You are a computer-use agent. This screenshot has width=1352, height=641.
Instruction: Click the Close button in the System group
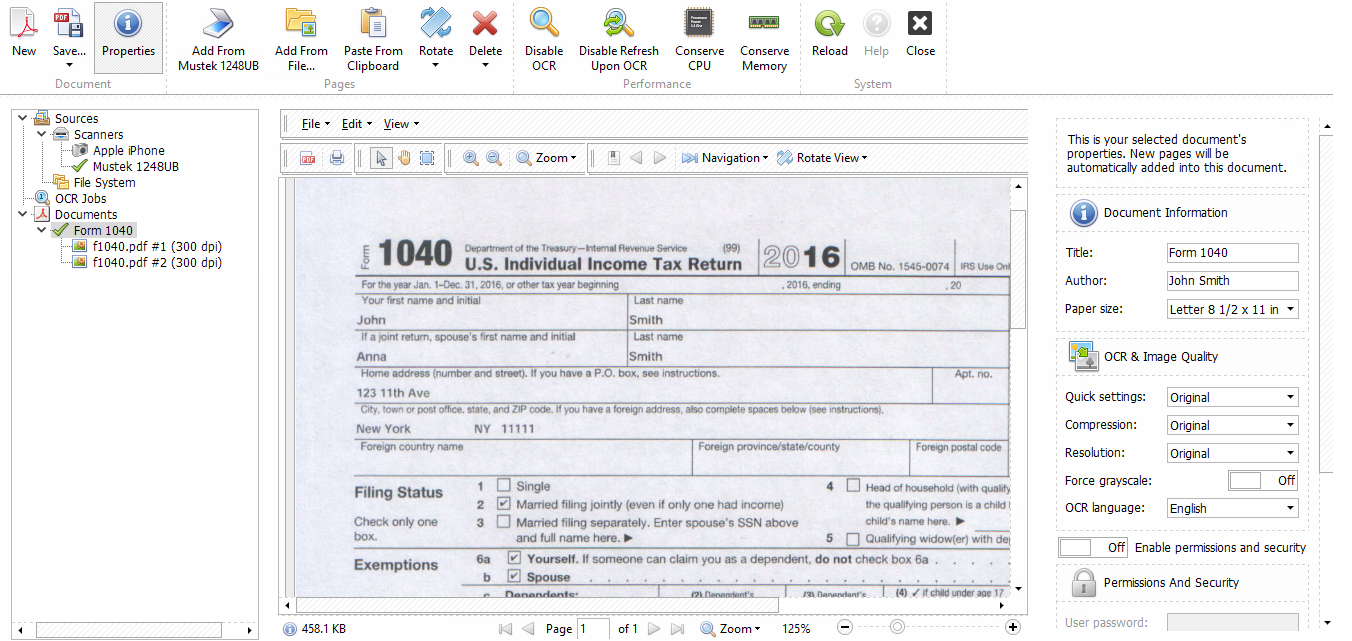click(x=920, y=36)
